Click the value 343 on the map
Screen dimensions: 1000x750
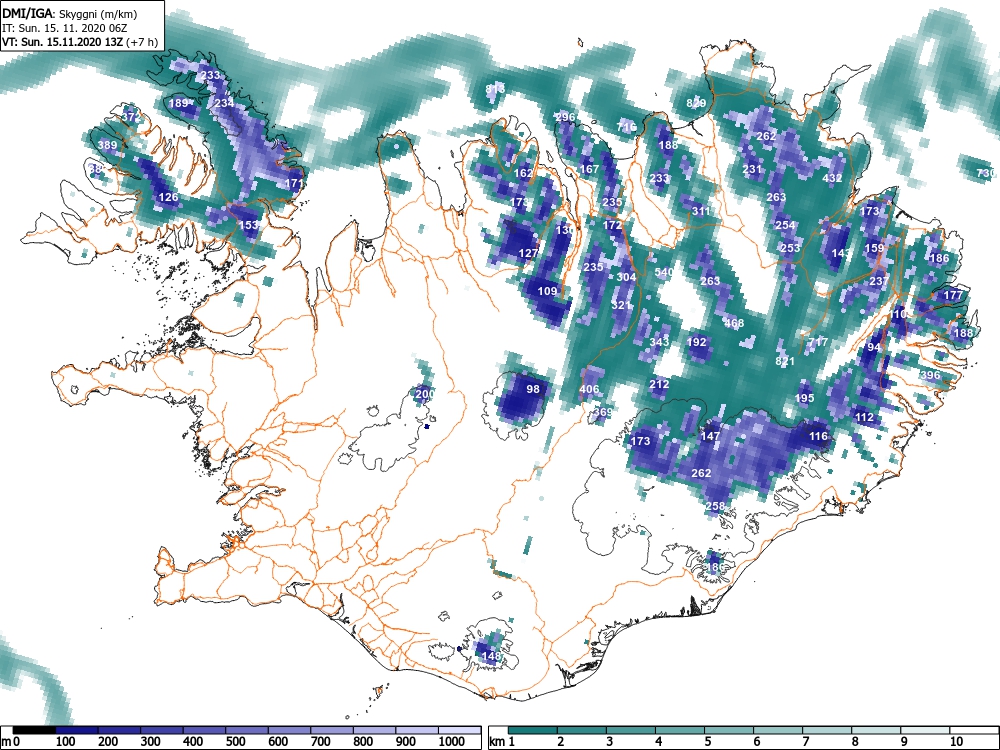pos(659,342)
